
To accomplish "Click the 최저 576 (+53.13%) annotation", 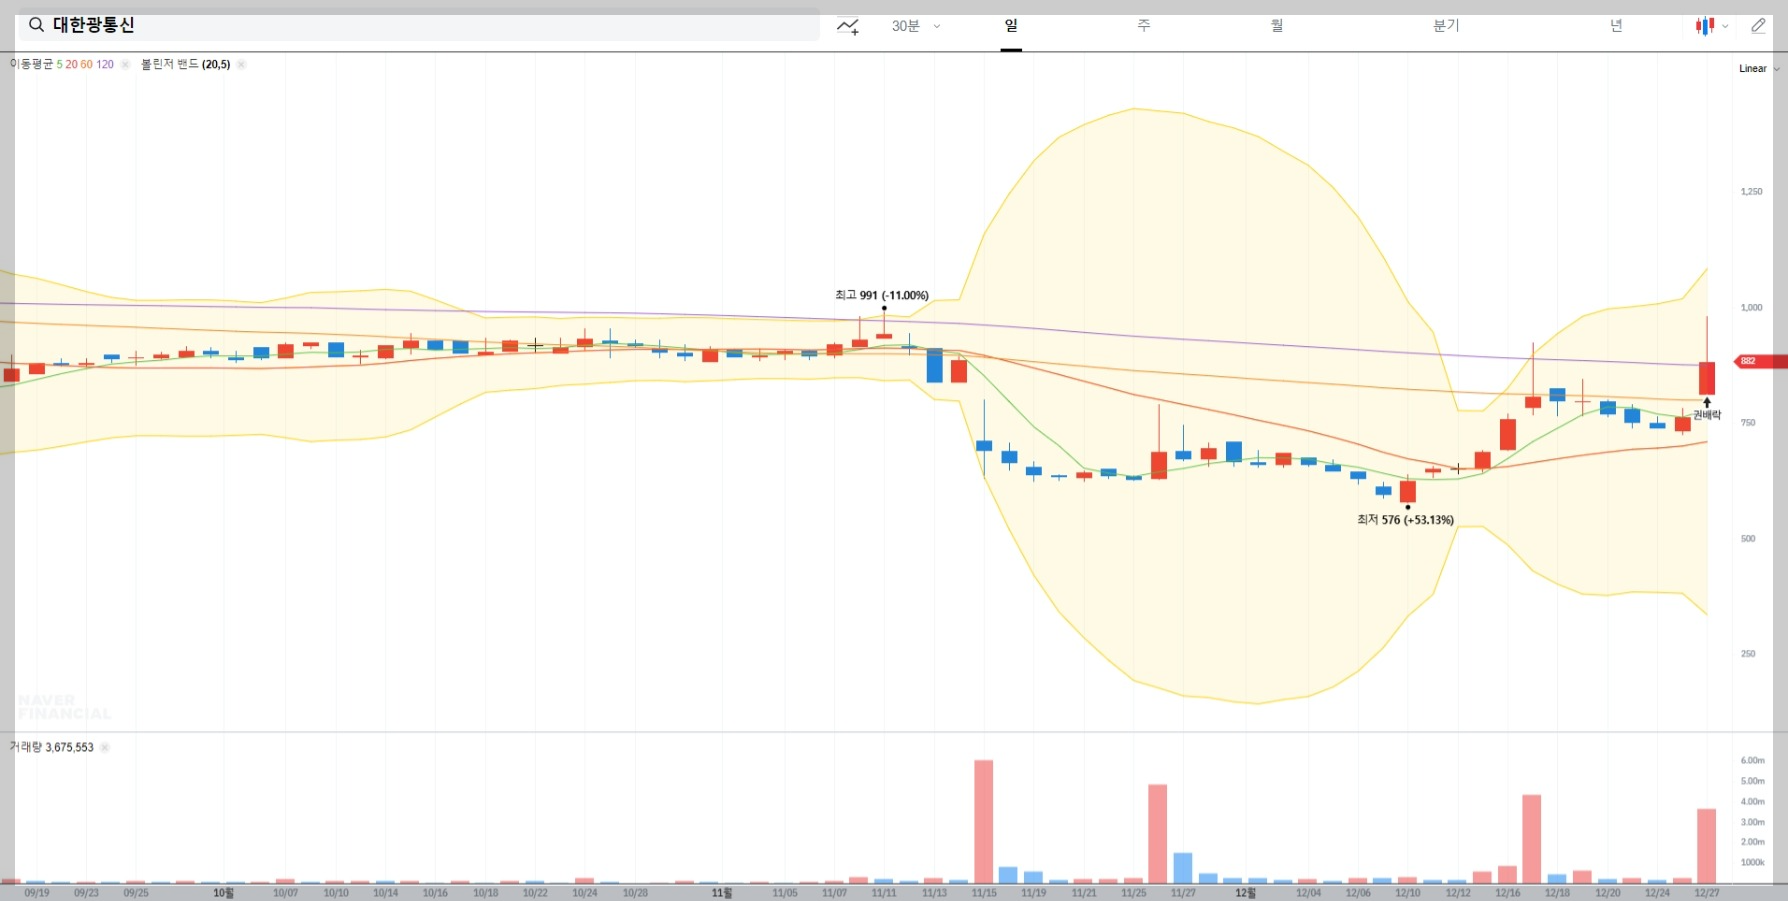I will coord(1405,520).
